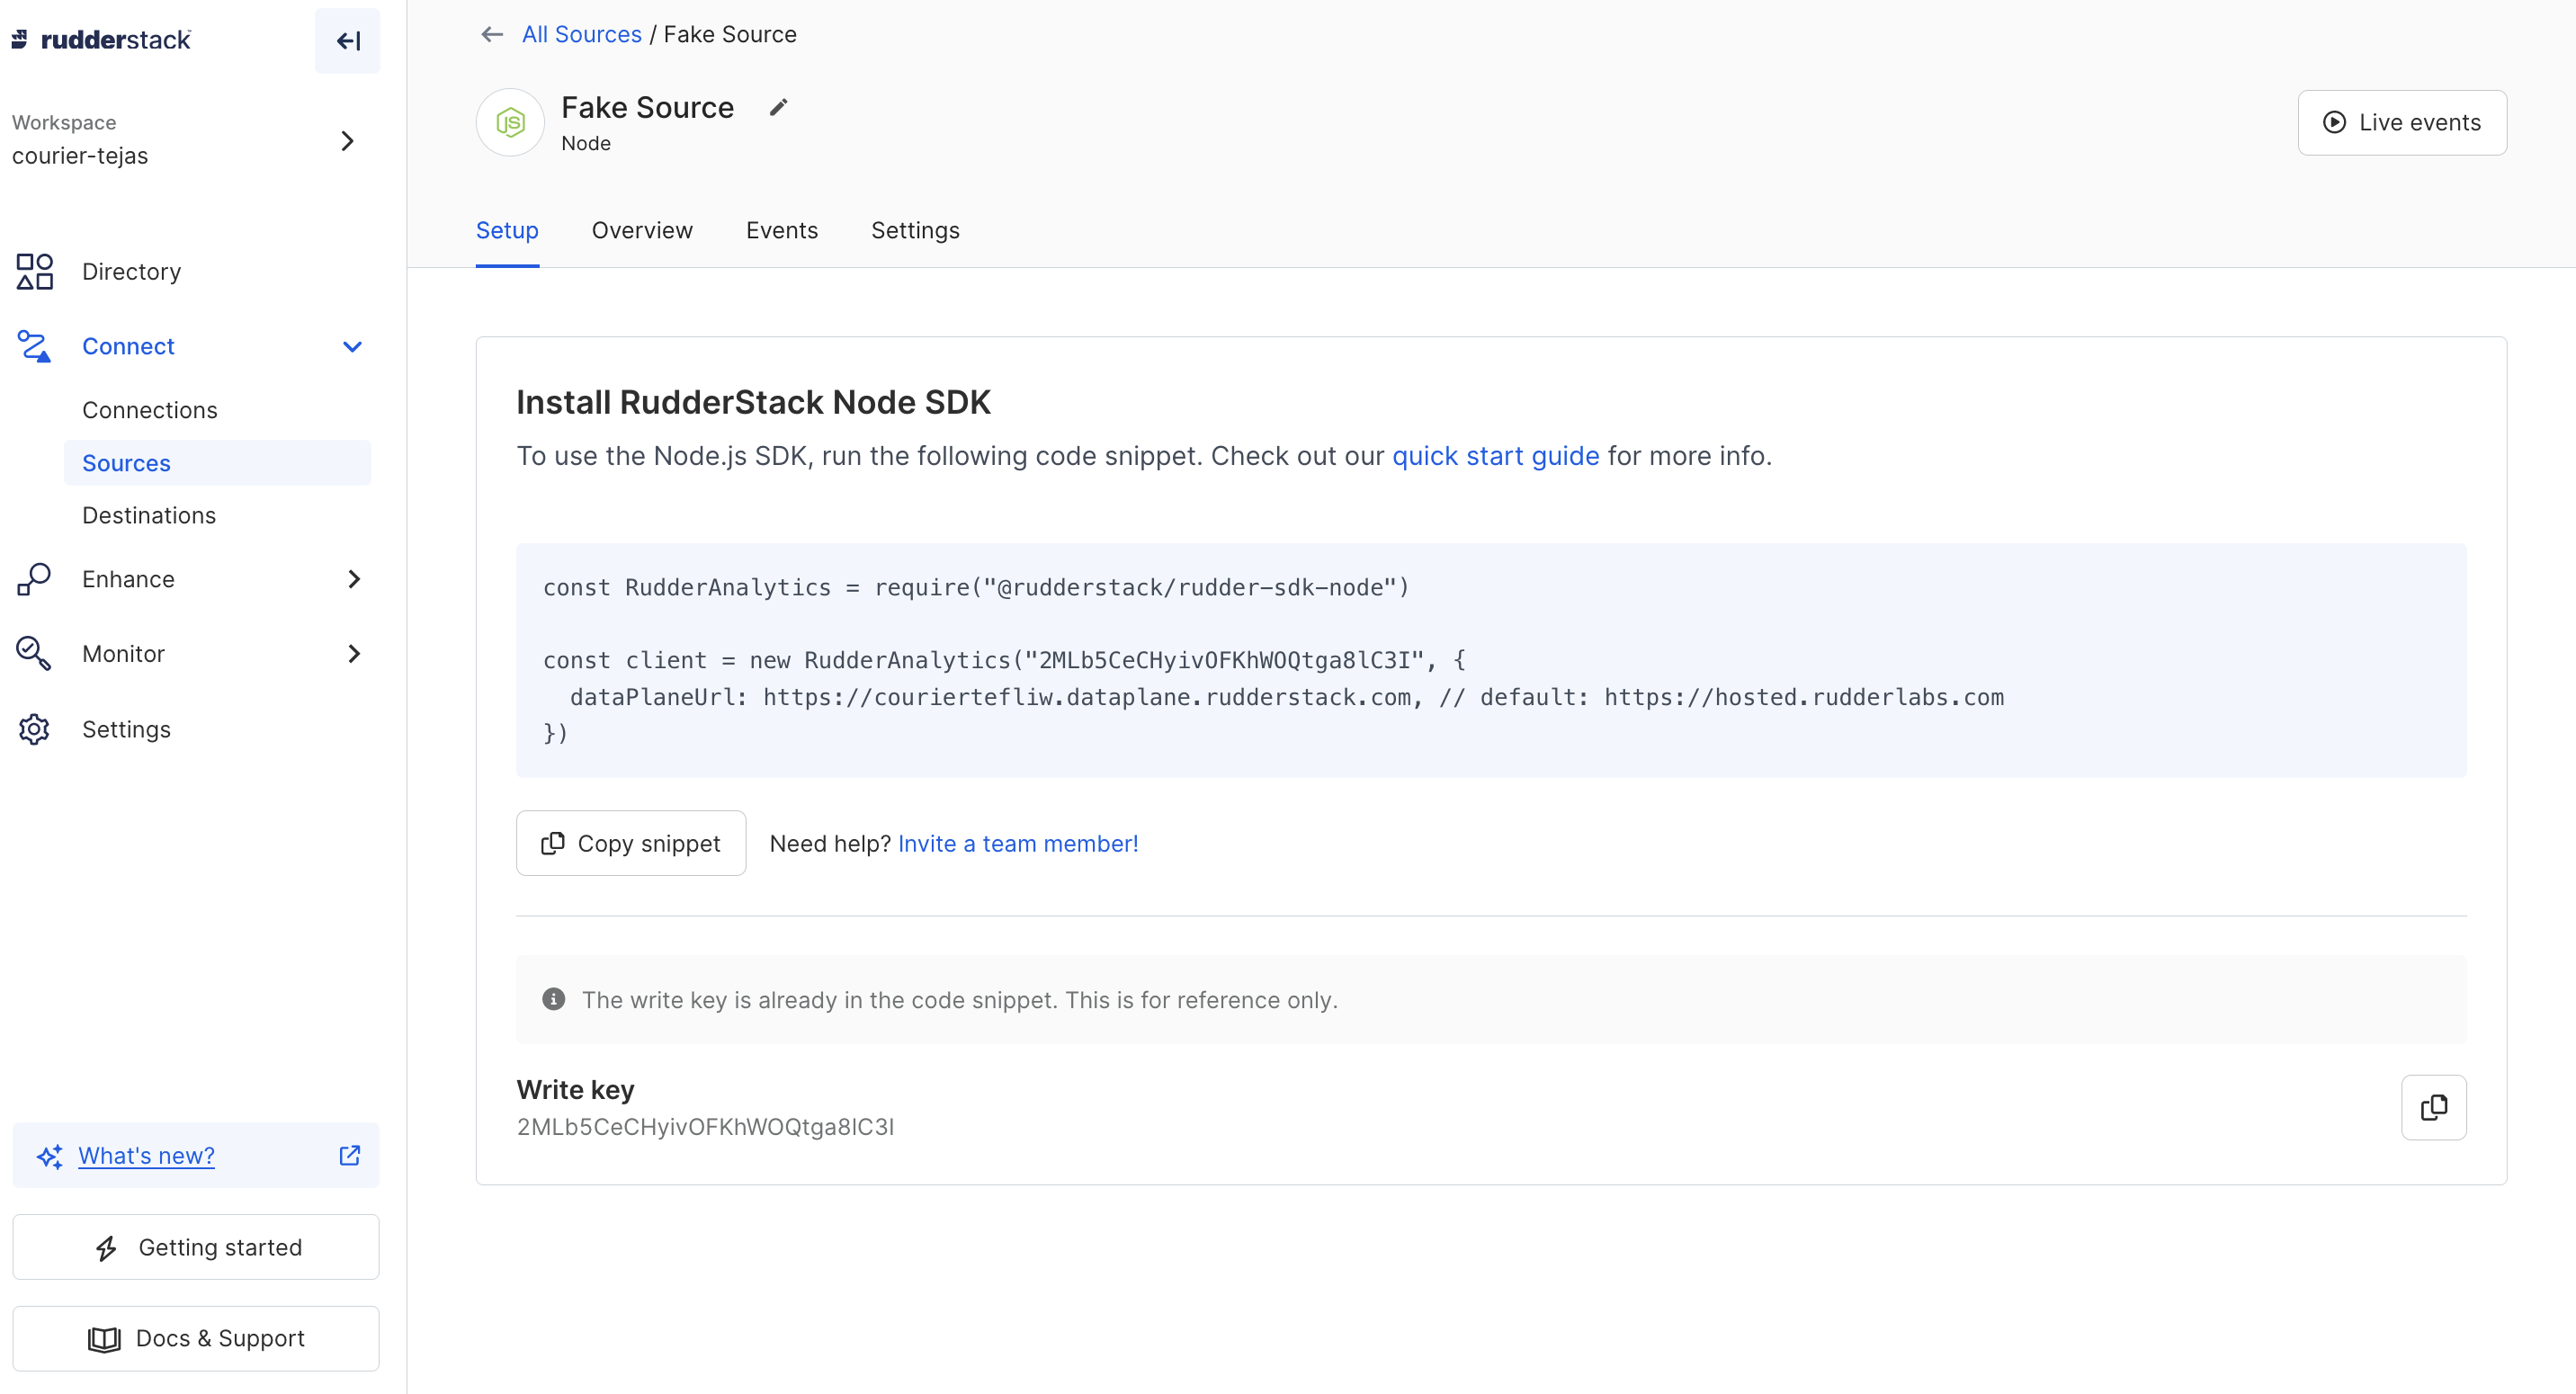Collapse the Connect section chevron
The image size is (2576, 1394).
(x=351, y=346)
